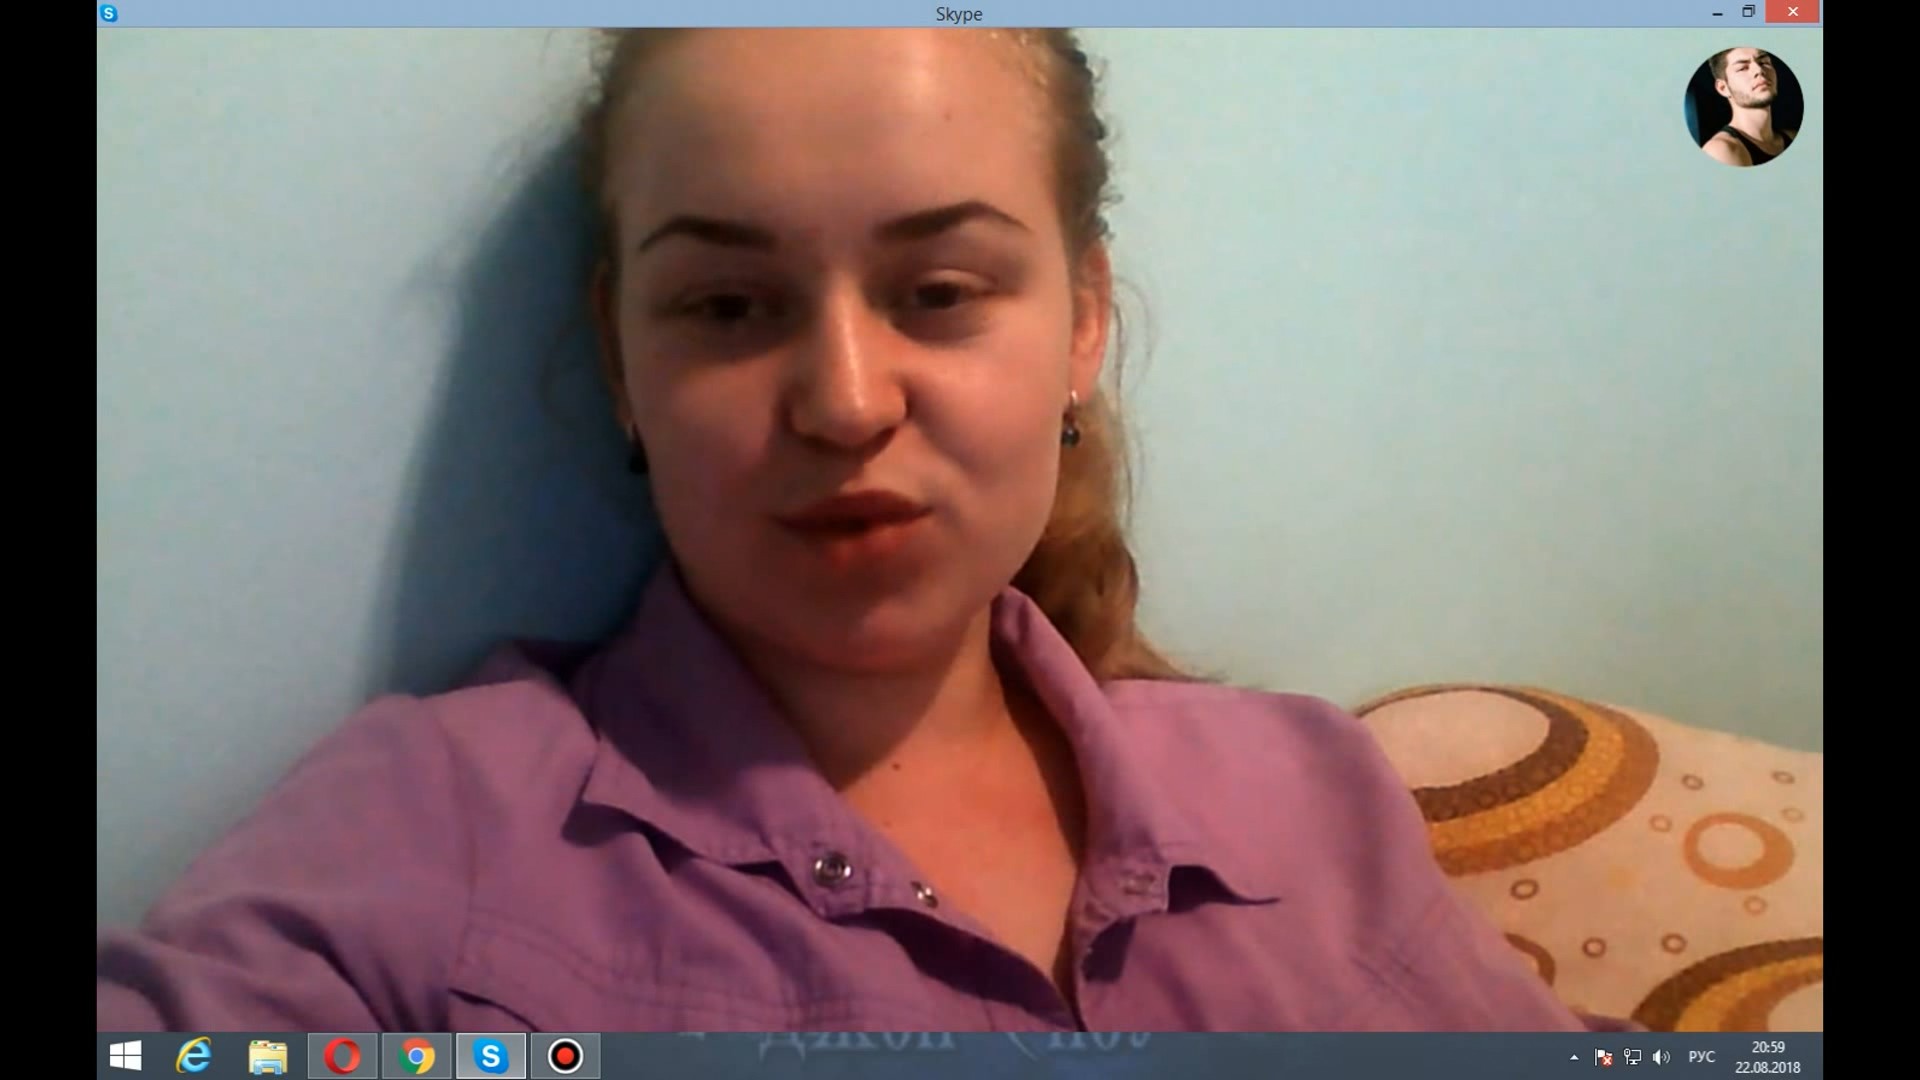Show hidden system tray icons

(x=1574, y=1057)
